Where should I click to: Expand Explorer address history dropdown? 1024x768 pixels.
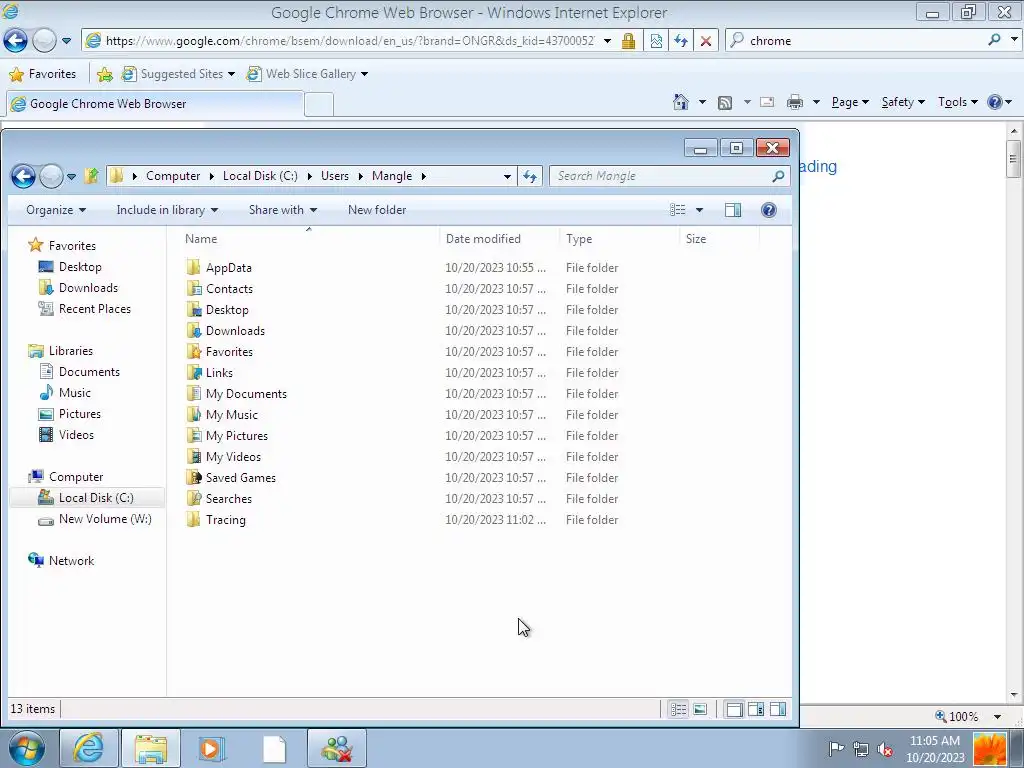(x=507, y=176)
